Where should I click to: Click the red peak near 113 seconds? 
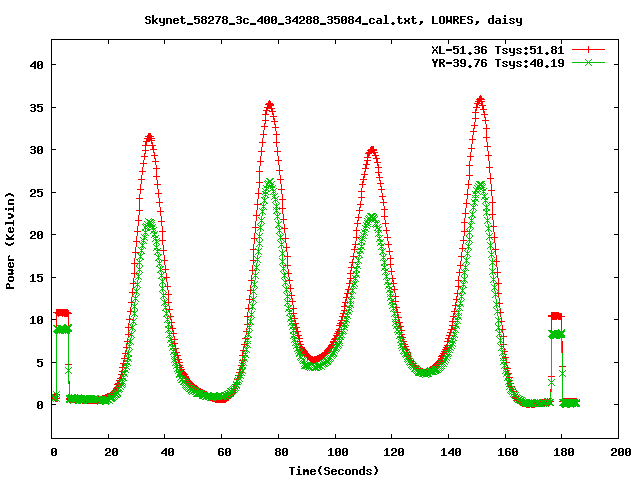click(372, 151)
